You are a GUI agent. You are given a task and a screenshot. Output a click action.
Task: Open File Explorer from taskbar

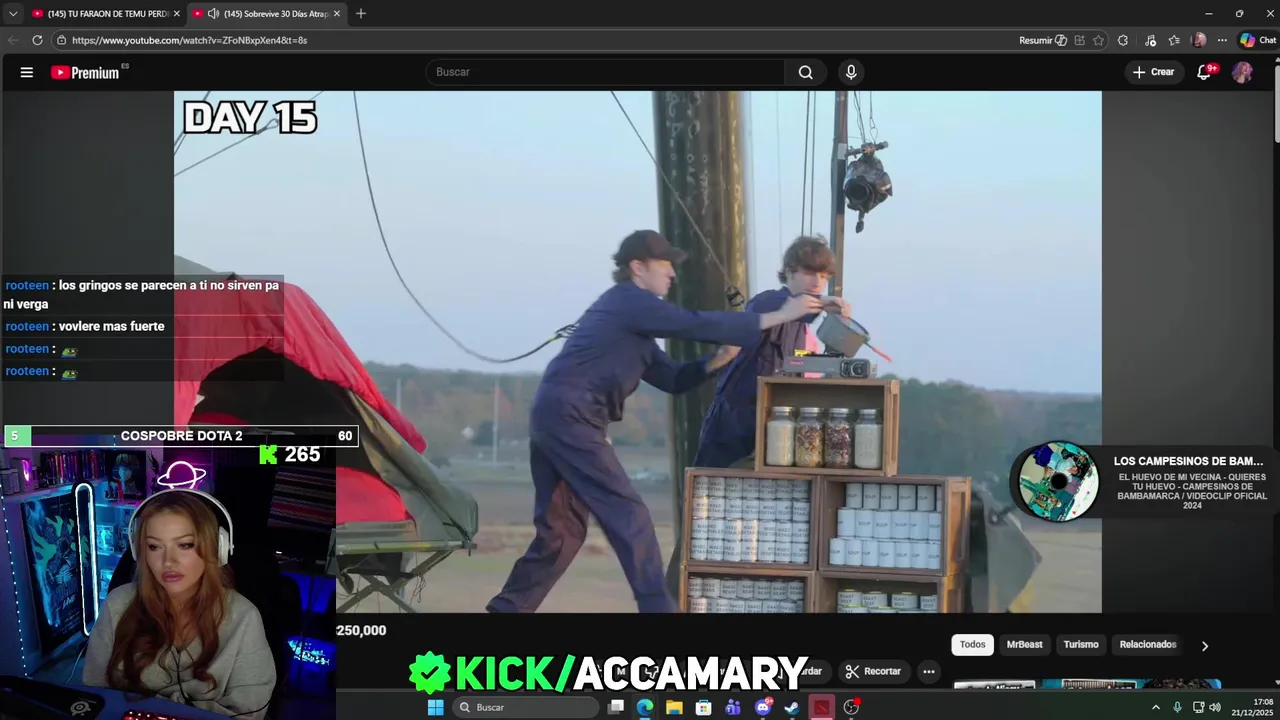click(675, 707)
